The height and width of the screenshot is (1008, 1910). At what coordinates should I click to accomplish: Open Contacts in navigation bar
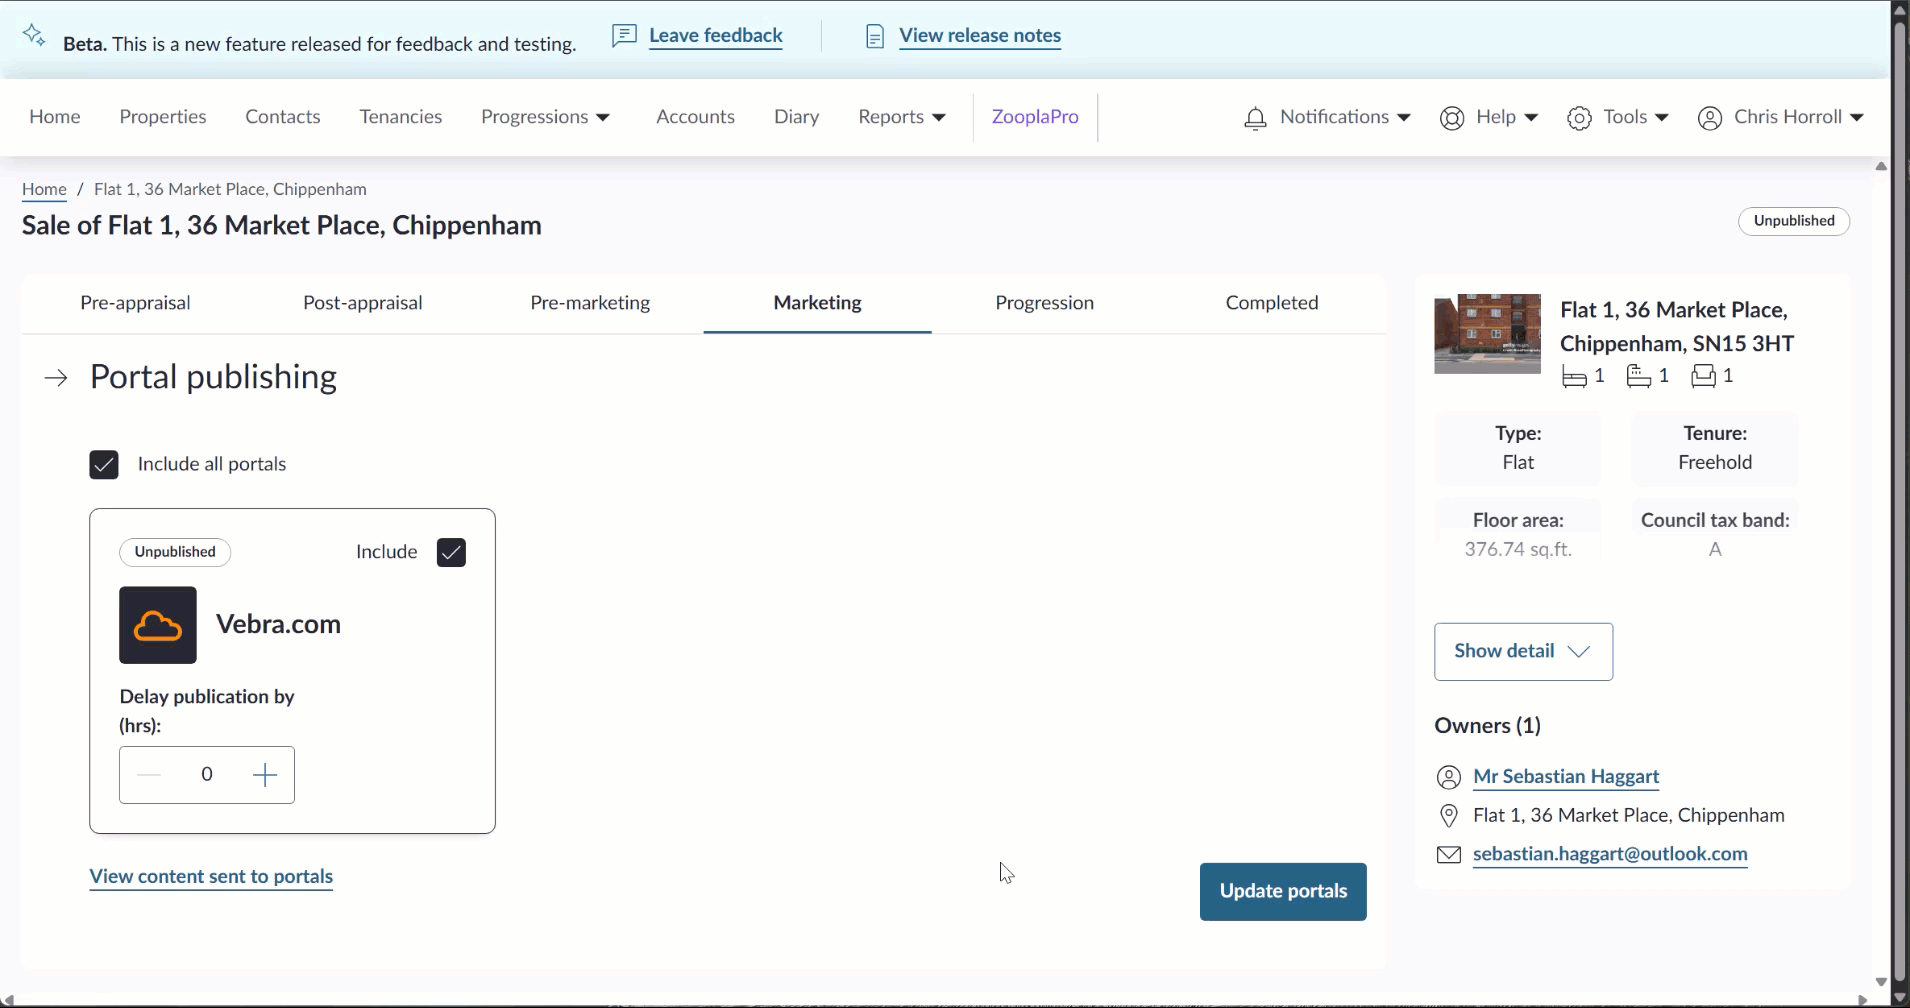click(283, 117)
